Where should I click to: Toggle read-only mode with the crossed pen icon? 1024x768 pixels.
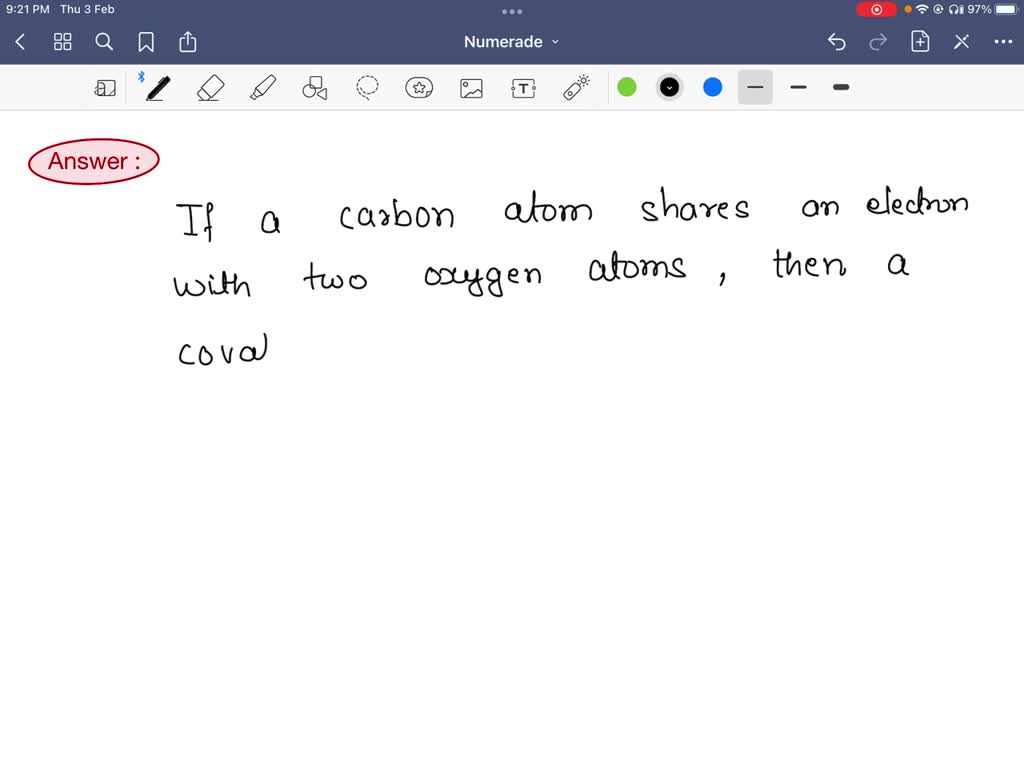tap(961, 42)
